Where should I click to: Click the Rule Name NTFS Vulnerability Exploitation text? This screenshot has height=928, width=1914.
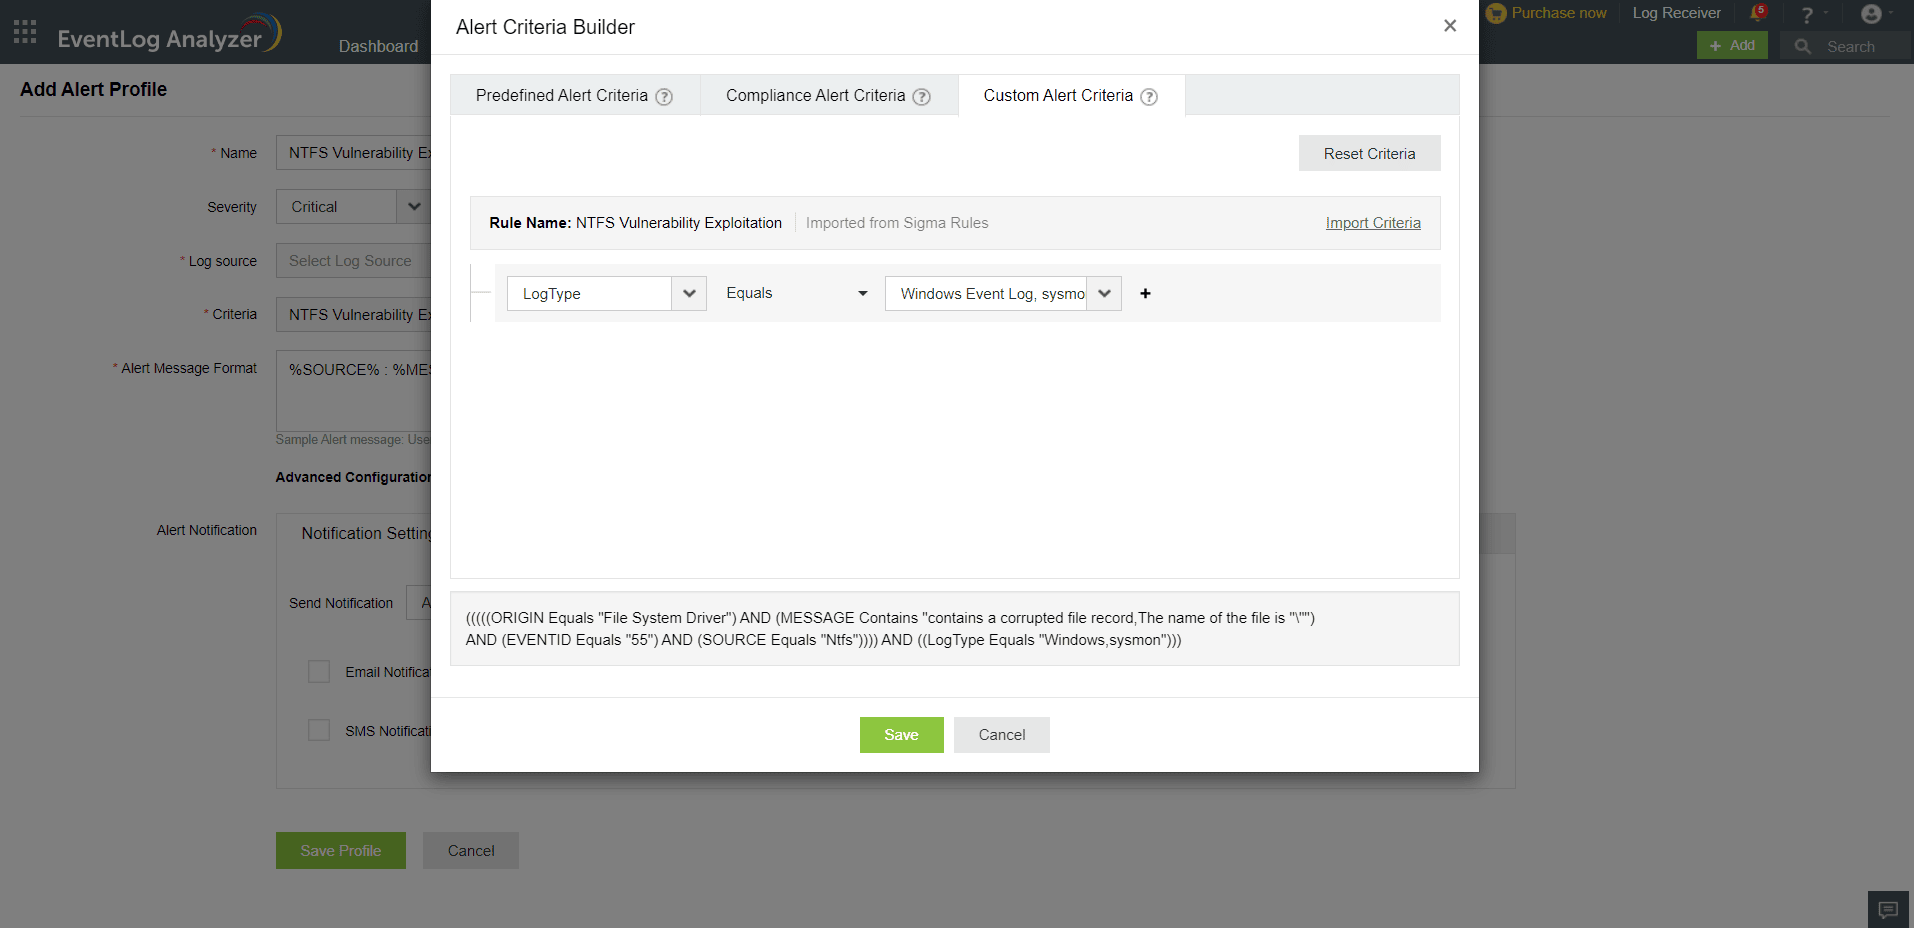[x=635, y=223]
